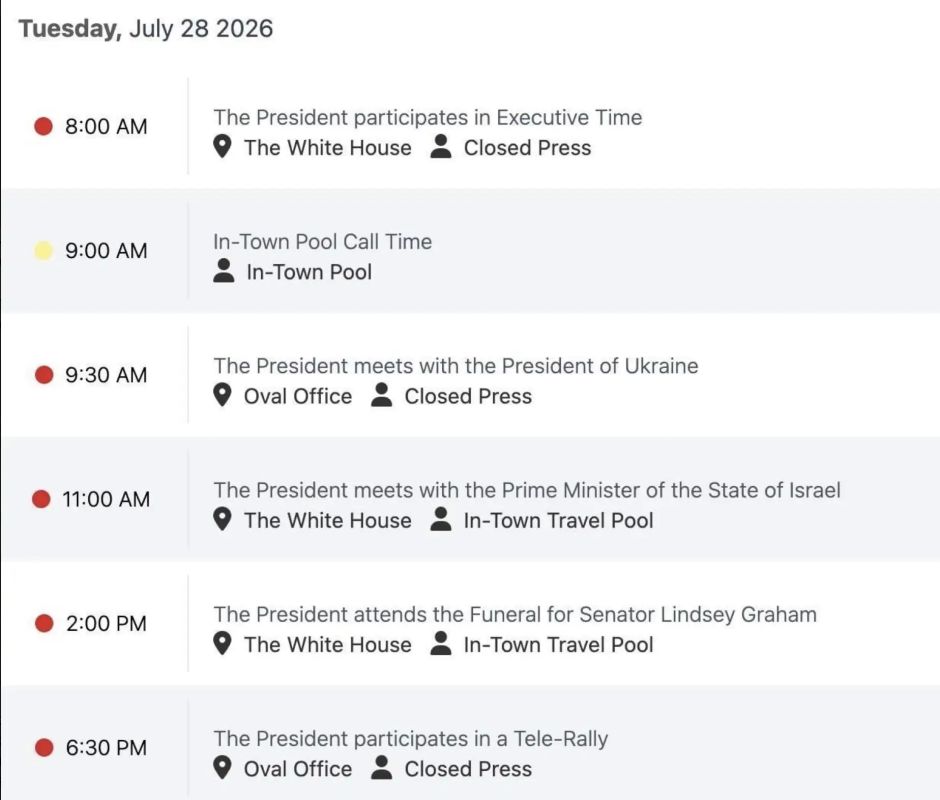This screenshot has width=940, height=800.
Task: Click the Tuesday, July 28 2026 date header
Action: [x=146, y=29]
